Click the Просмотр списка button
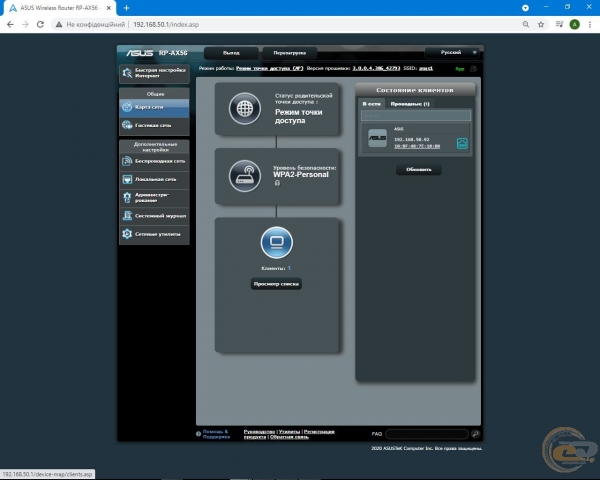The image size is (600, 480). 276,284
